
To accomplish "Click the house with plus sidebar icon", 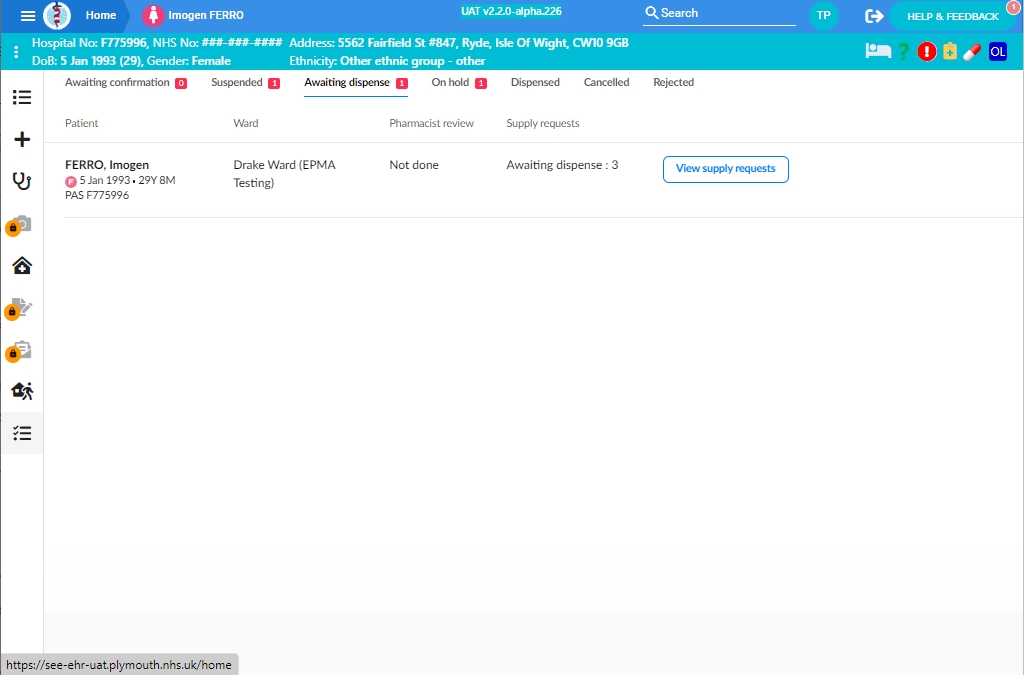I will point(22,266).
